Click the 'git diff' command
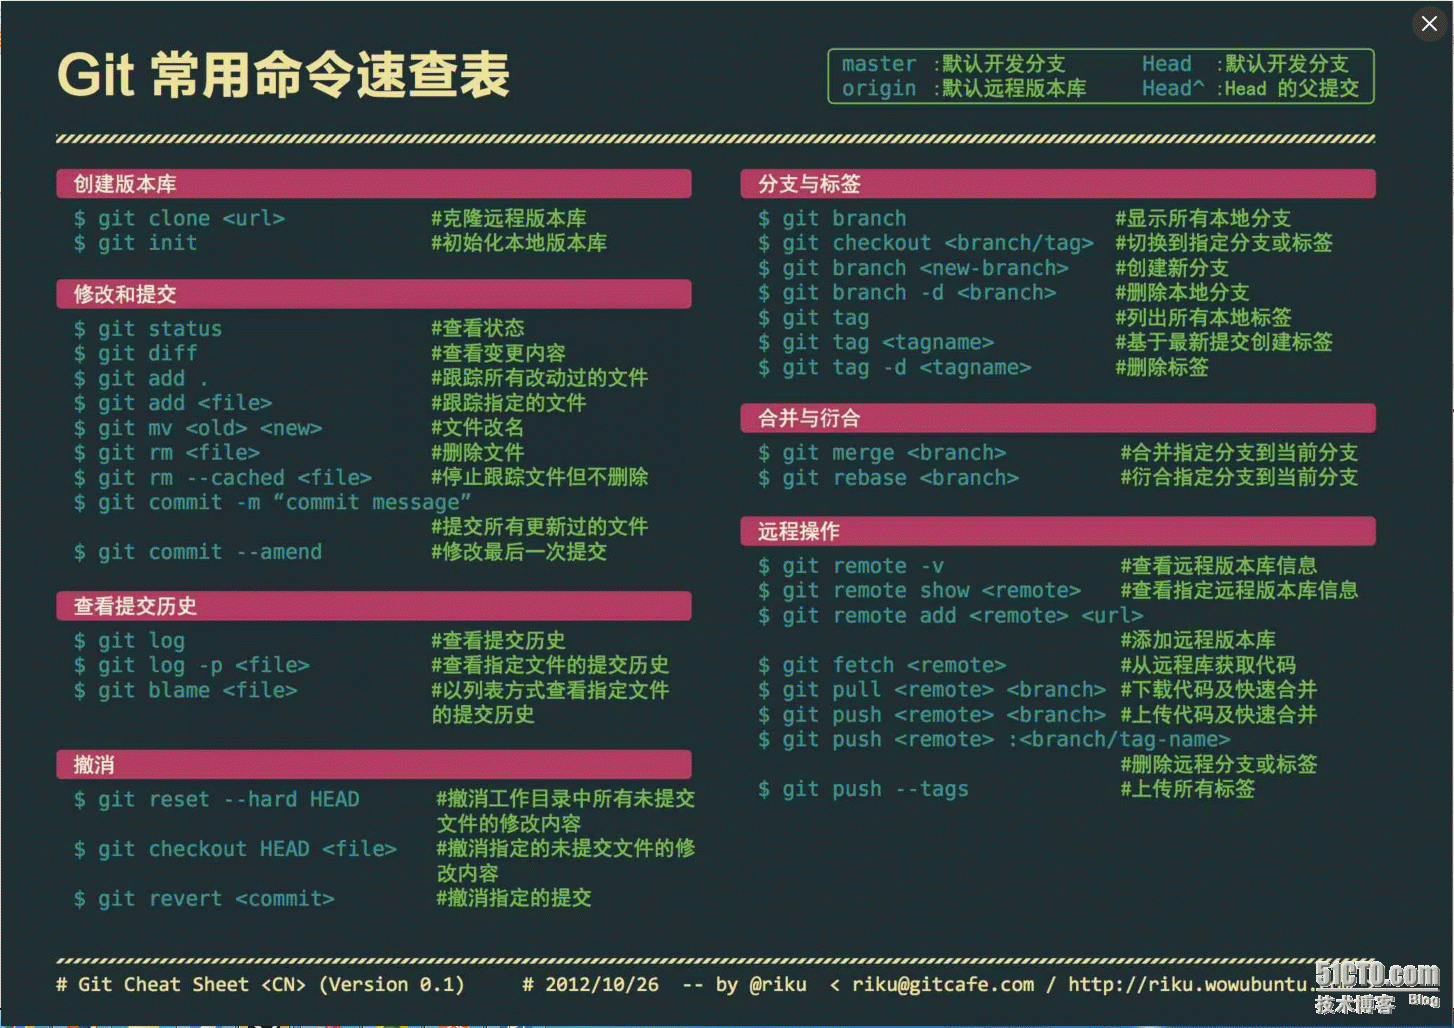The width and height of the screenshot is (1454, 1028). coord(136,353)
